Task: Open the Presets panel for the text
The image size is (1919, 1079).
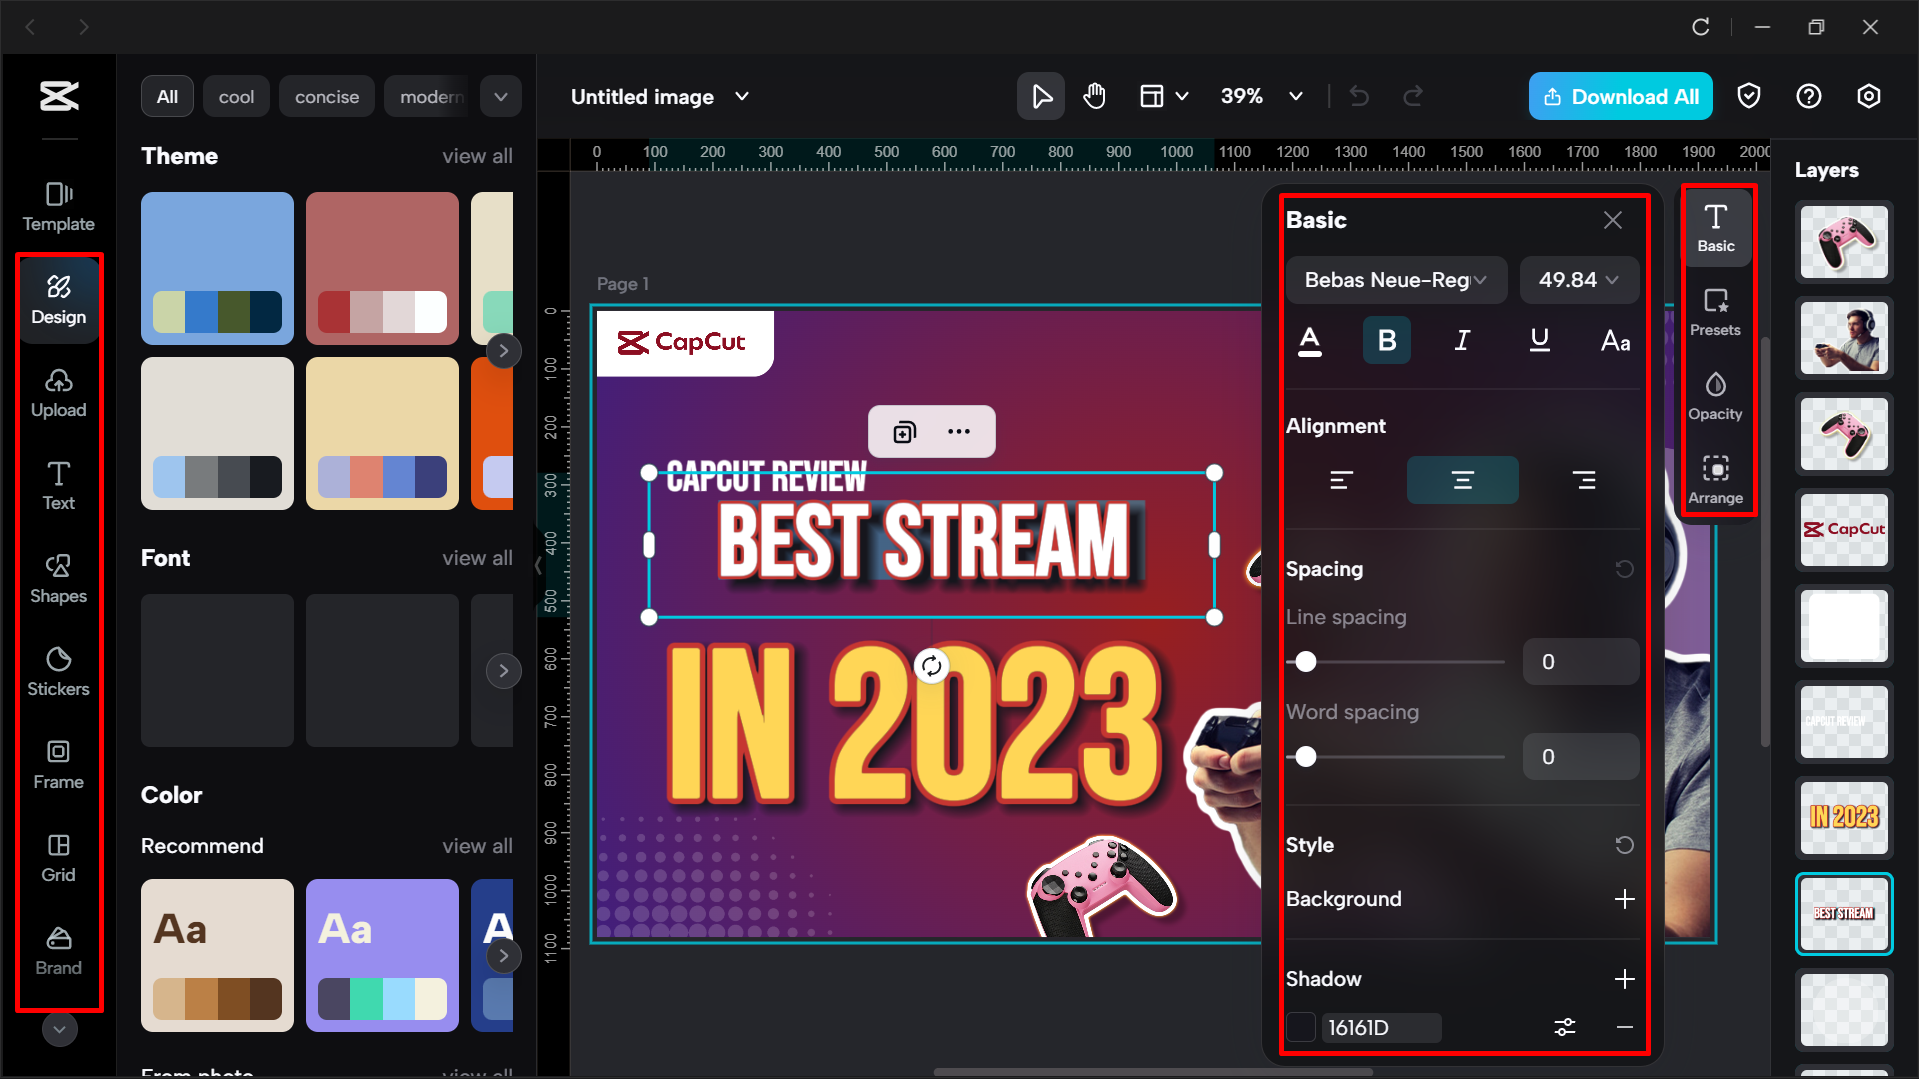Action: pyautogui.click(x=1715, y=312)
